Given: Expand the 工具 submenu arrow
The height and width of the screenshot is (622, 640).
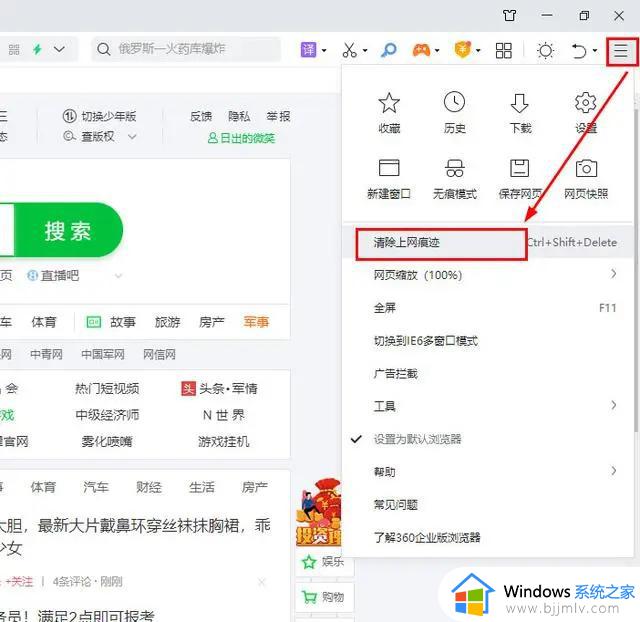Looking at the screenshot, I should pos(613,405).
